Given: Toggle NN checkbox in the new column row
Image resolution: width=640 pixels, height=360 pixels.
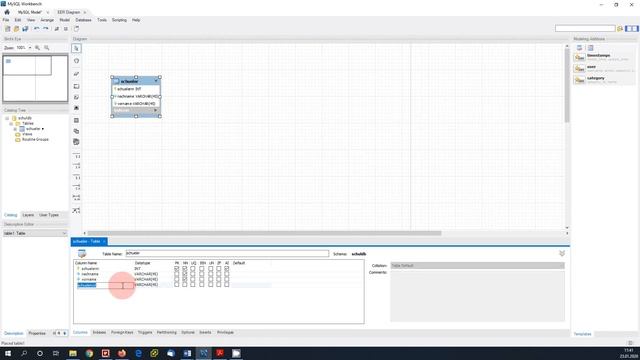Looking at the screenshot, I should 185,285.
